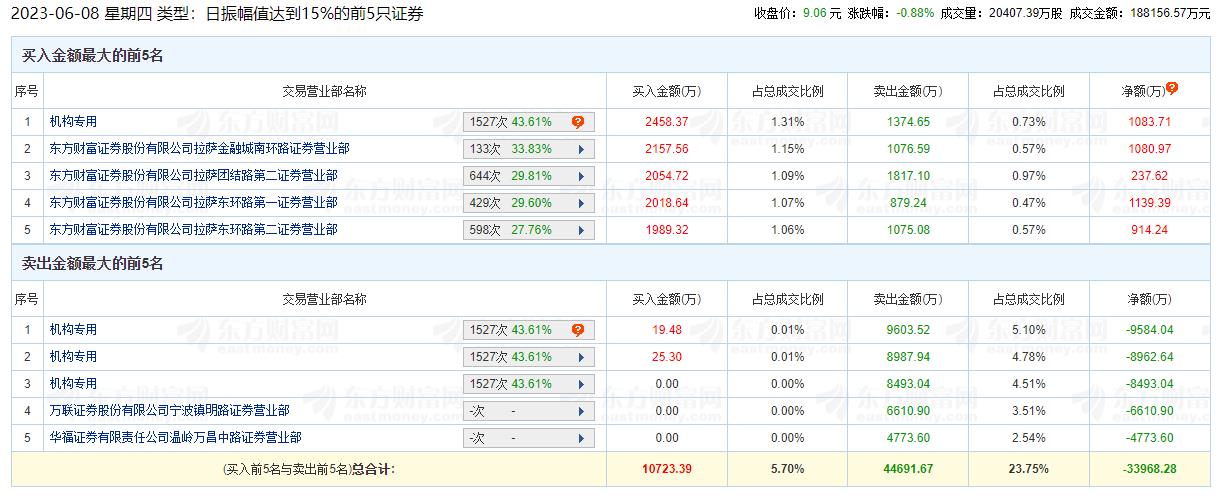Click arrow icon next to 644次 29.81%
The image size is (1224, 498).
[x=580, y=176]
